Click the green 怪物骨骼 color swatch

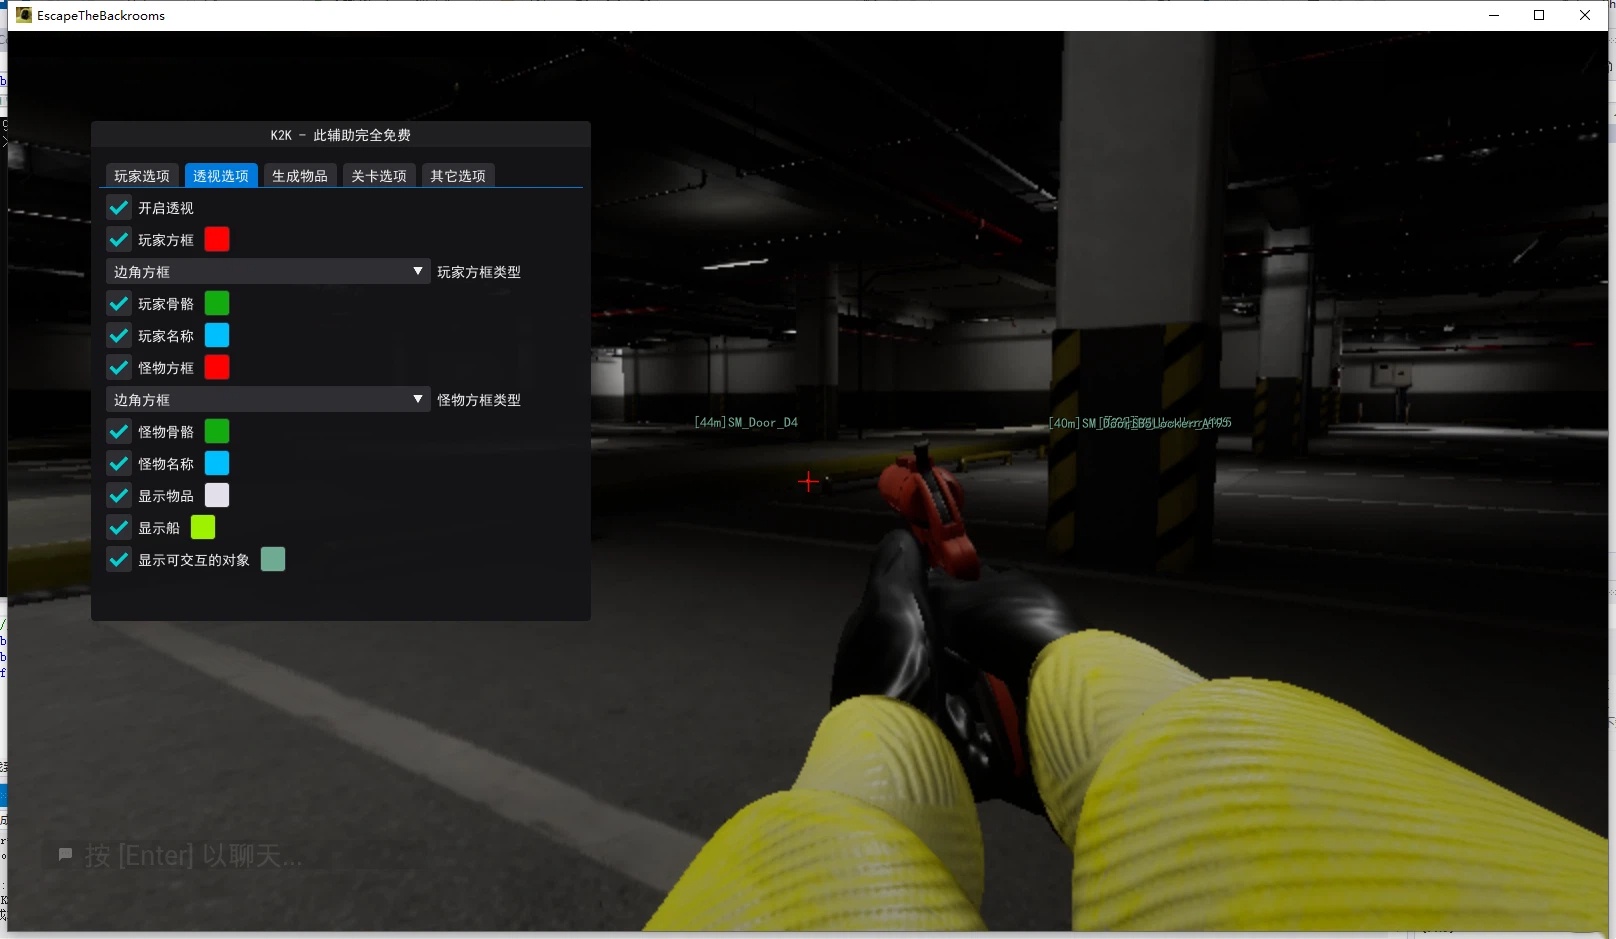(217, 432)
